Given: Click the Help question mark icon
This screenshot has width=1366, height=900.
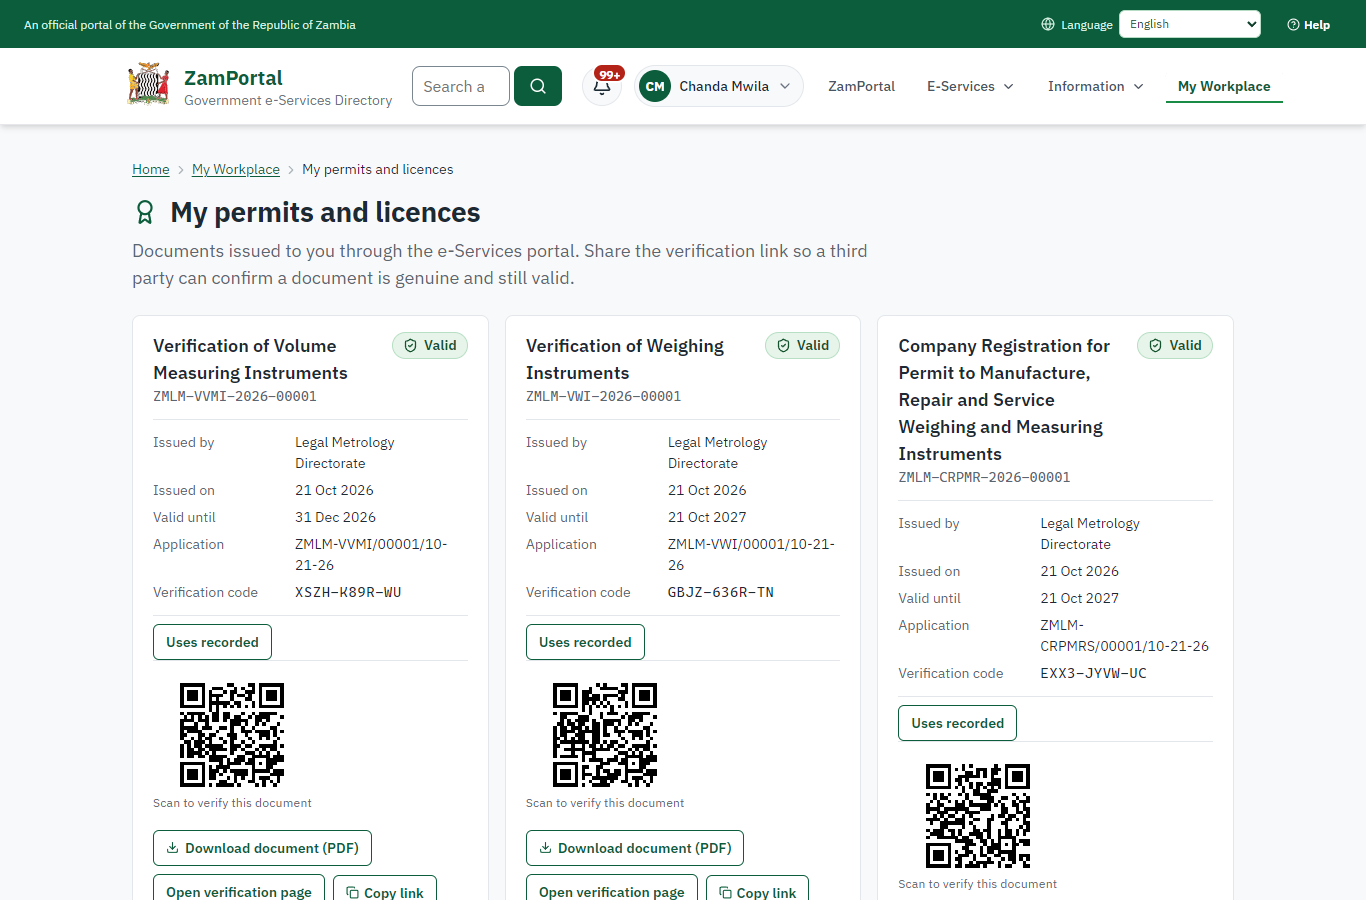Looking at the screenshot, I should (x=1293, y=24).
